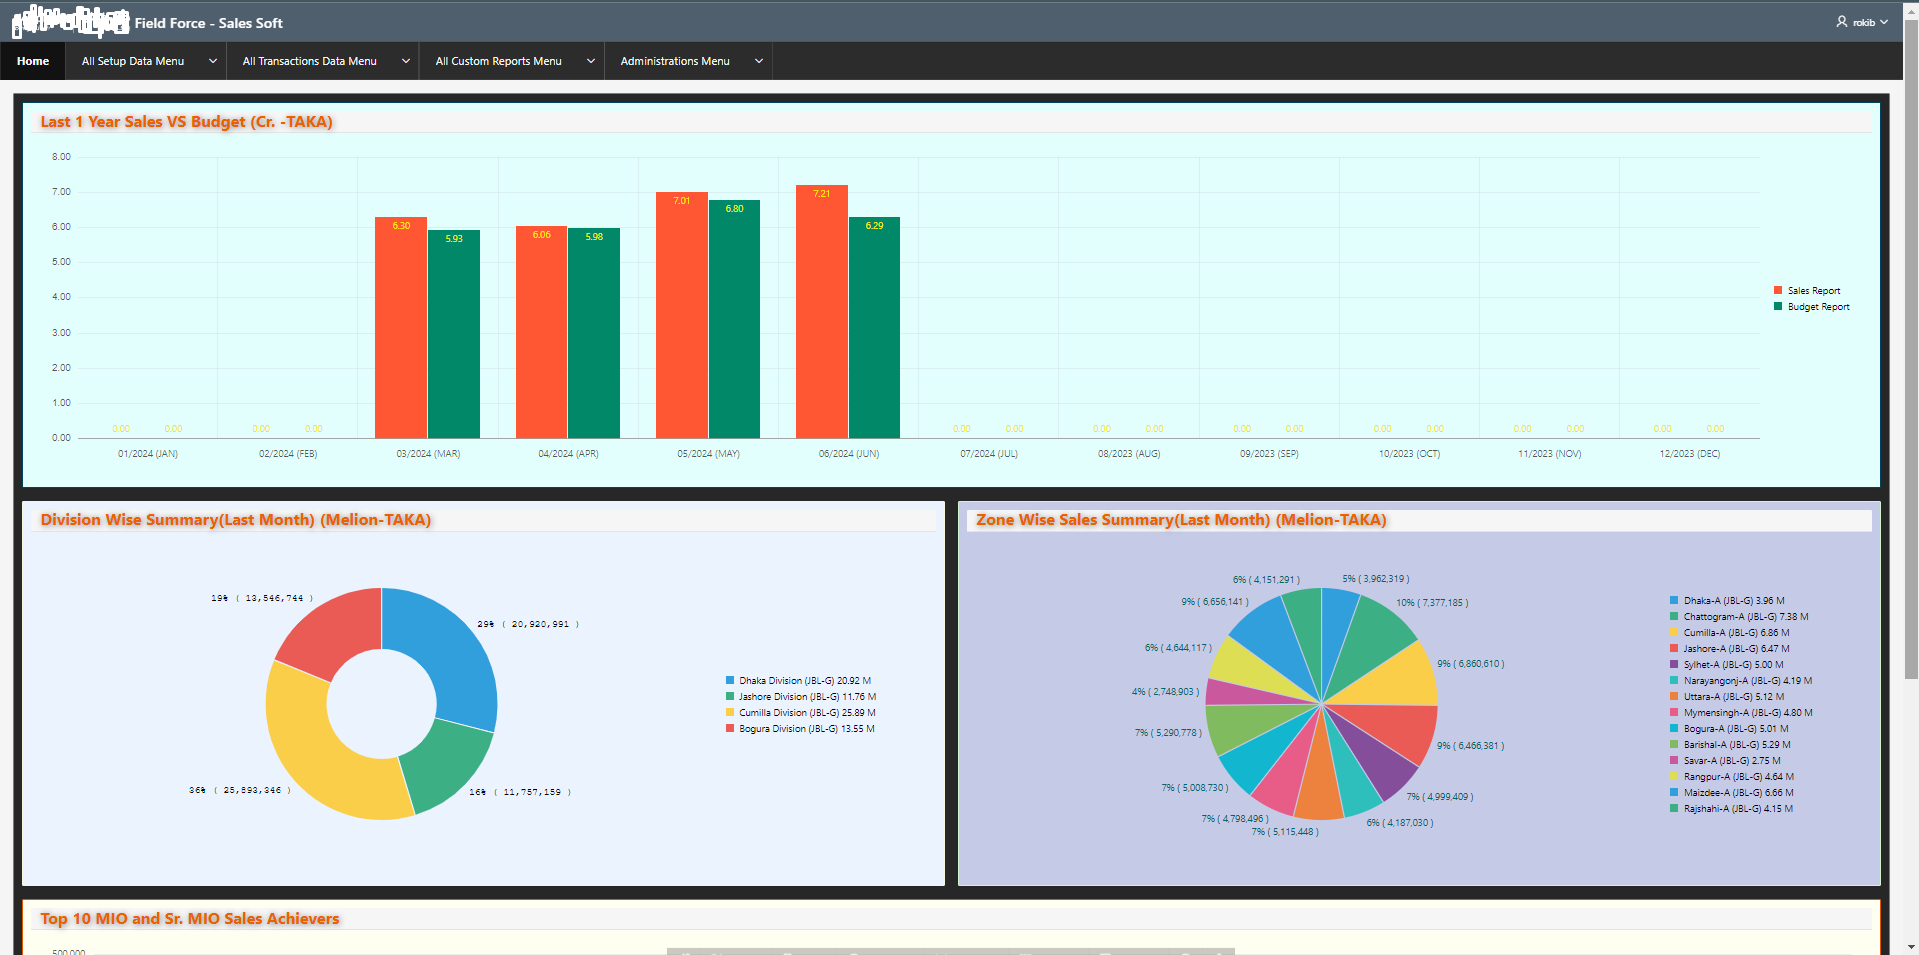Select the 03/2024 sales bar 6.30
1919x955 pixels.
[x=401, y=327]
